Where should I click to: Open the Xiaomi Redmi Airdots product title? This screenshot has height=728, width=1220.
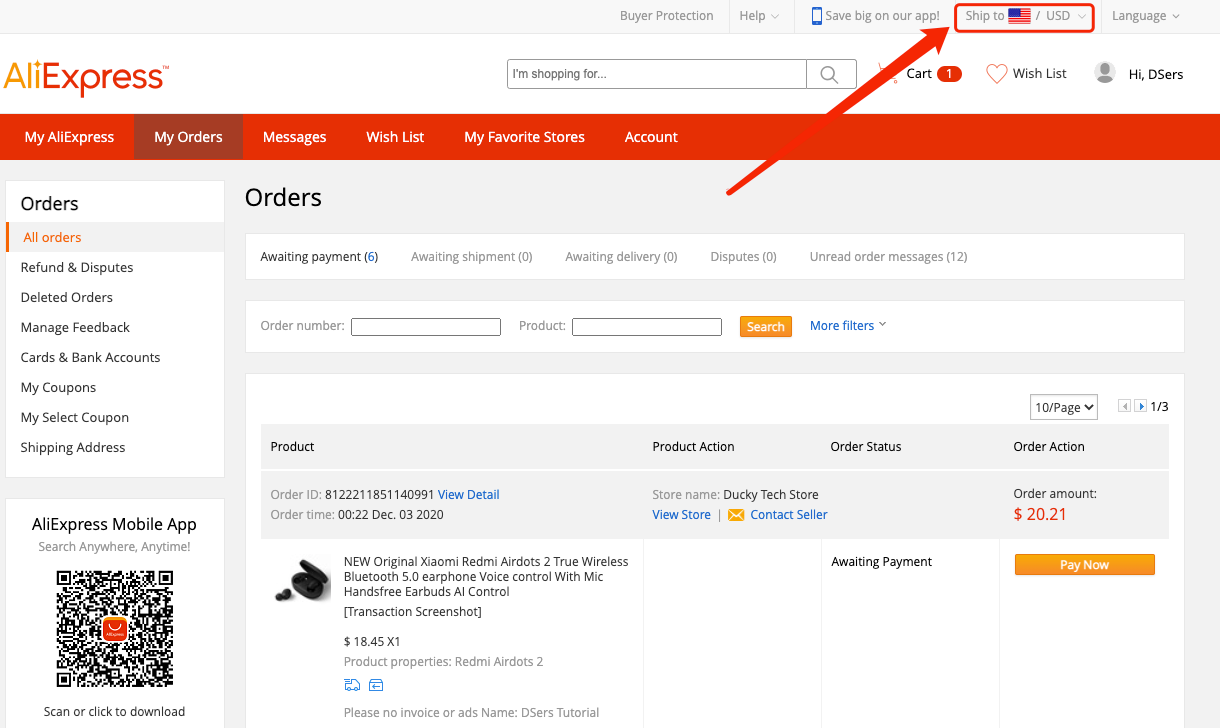click(486, 577)
